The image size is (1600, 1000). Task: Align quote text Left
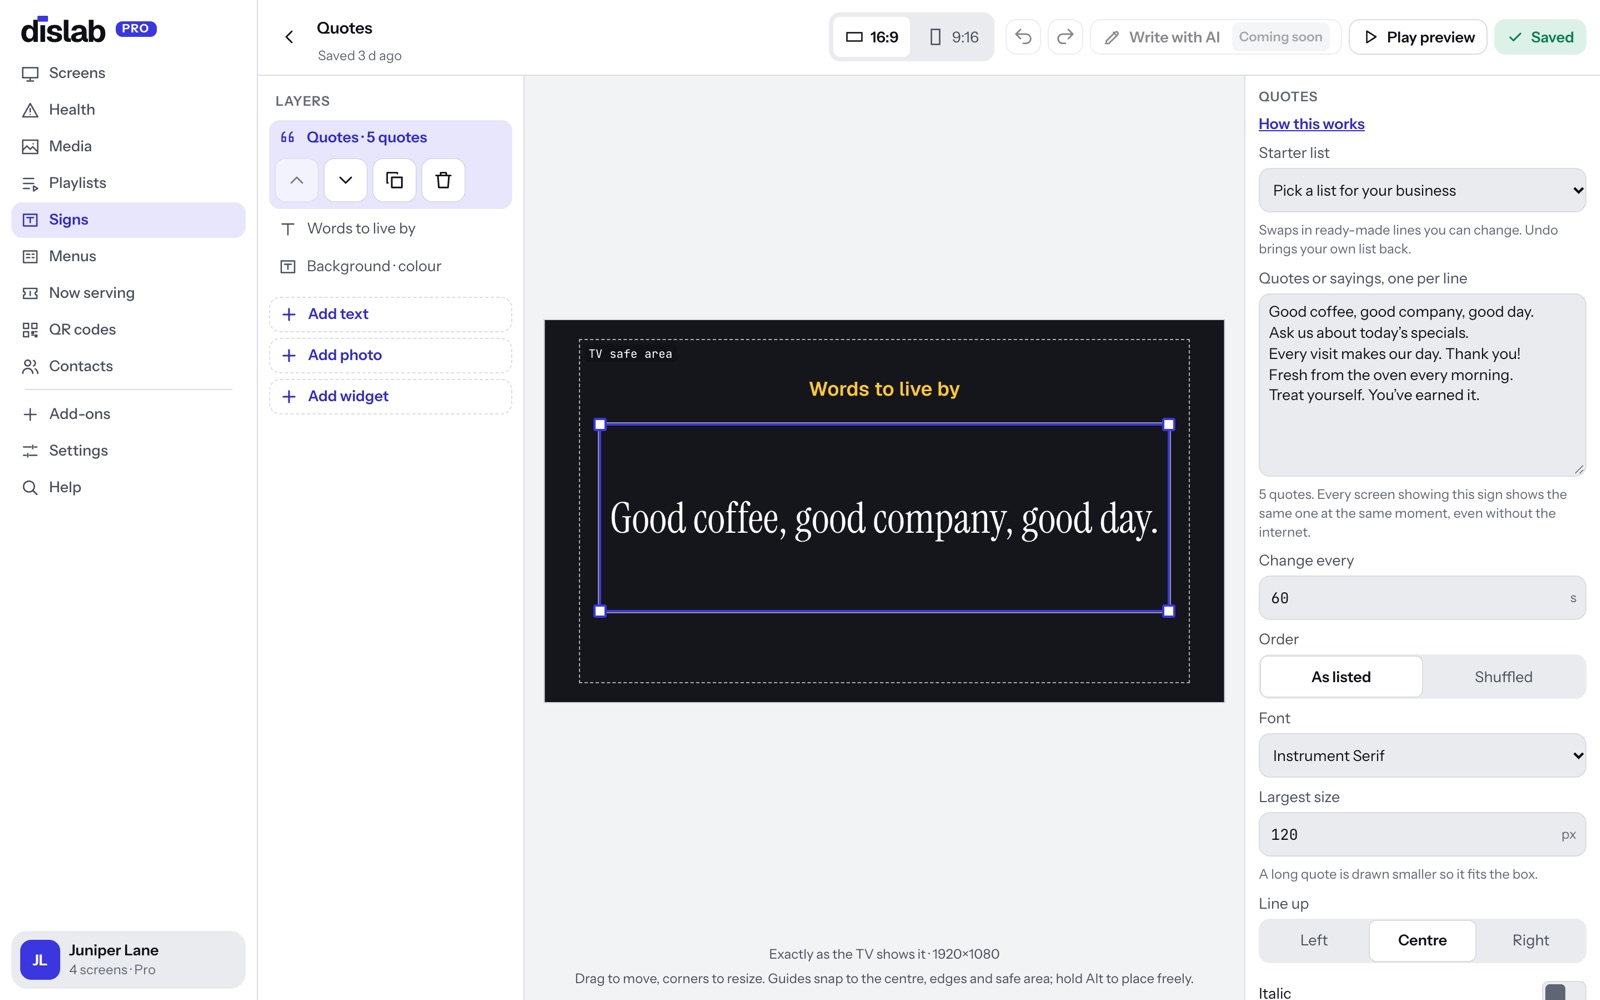(1314, 940)
